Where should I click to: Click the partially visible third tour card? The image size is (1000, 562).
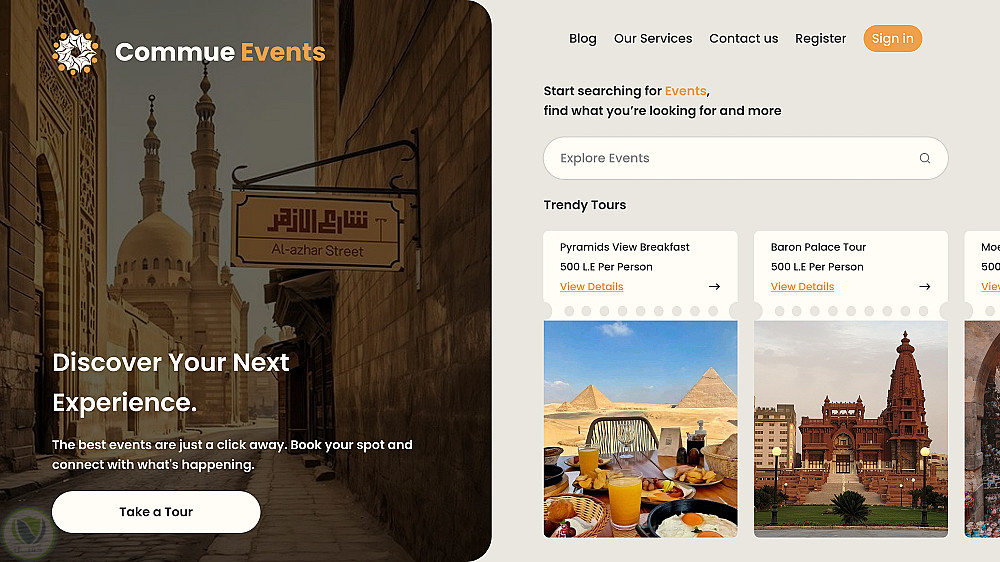(x=984, y=400)
